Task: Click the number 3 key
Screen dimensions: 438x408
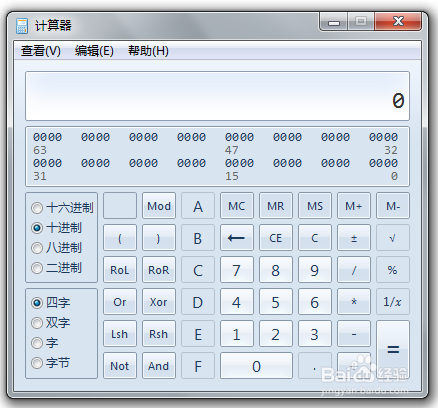Action: [x=315, y=334]
